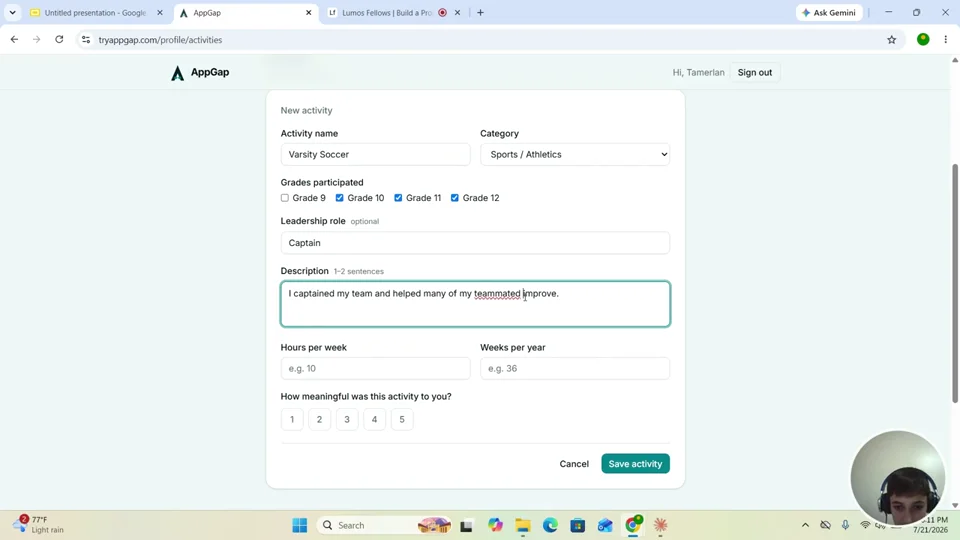Click the Ask Gemini button
Image resolution: width=960 pixels, height=540 pixels.
pos(829,12)
